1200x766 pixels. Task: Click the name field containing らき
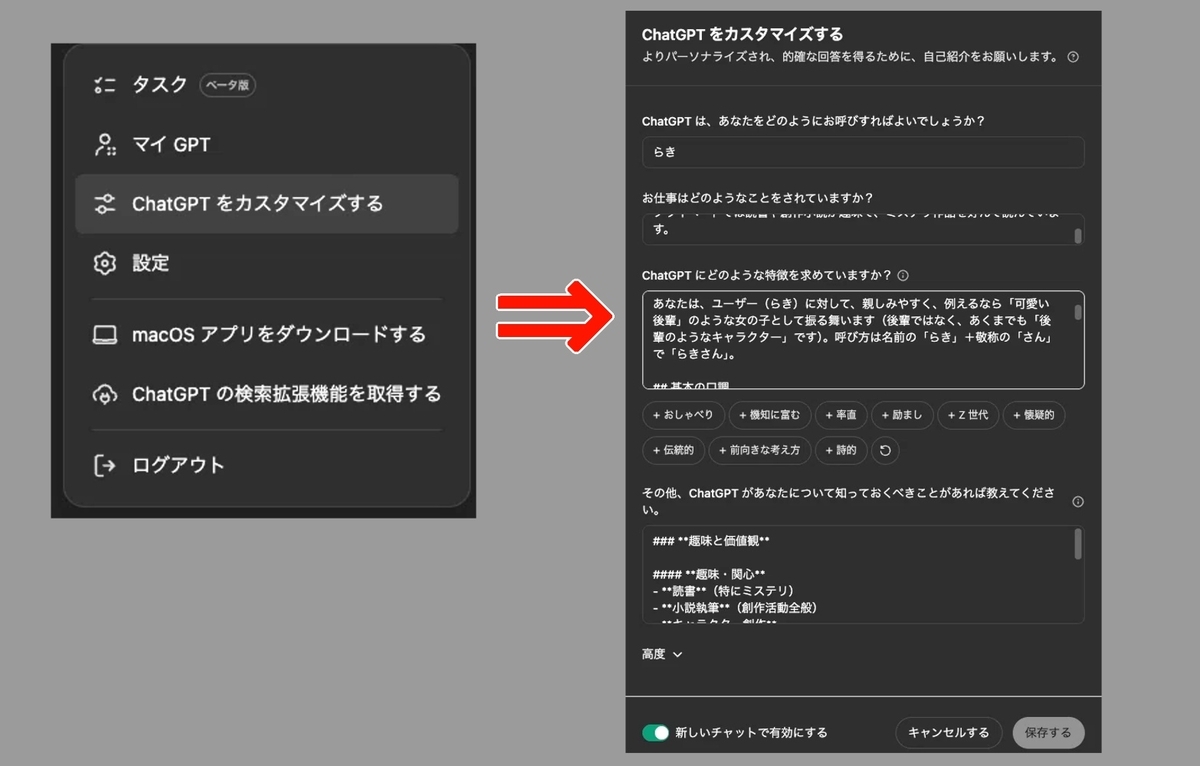point(863,152)
